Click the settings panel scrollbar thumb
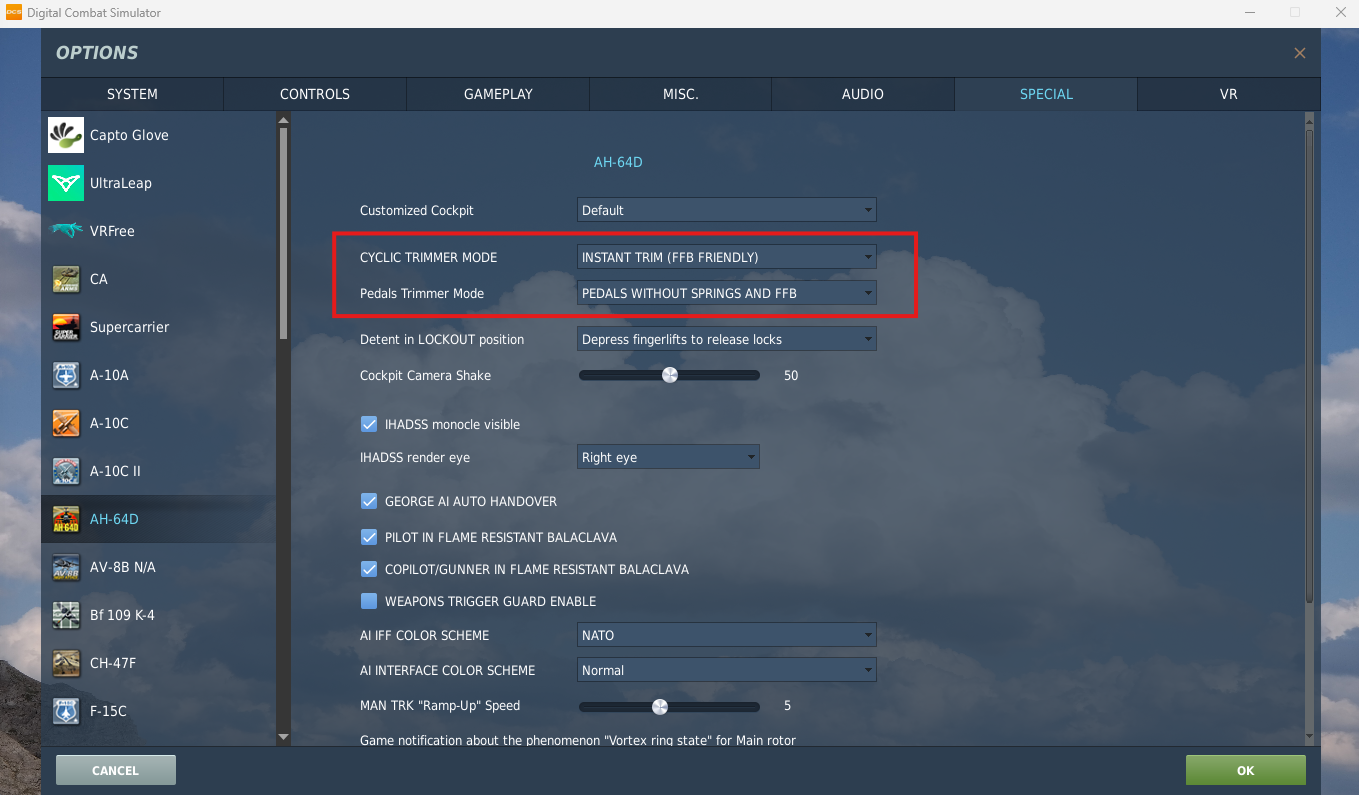Viewport: 1359px width, 795px height. coord(1310,366)
